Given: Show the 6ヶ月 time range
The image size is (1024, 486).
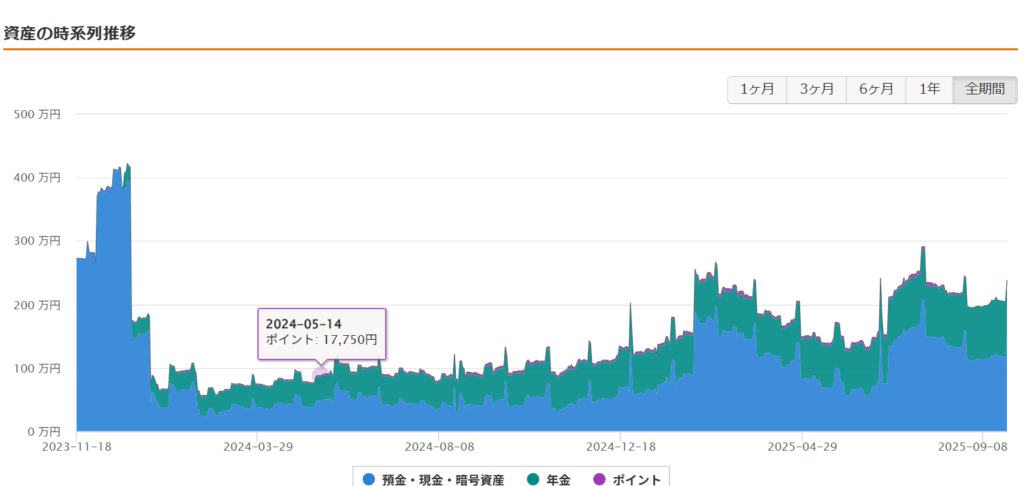Looking at the screenshot, I should pos(875,89).
